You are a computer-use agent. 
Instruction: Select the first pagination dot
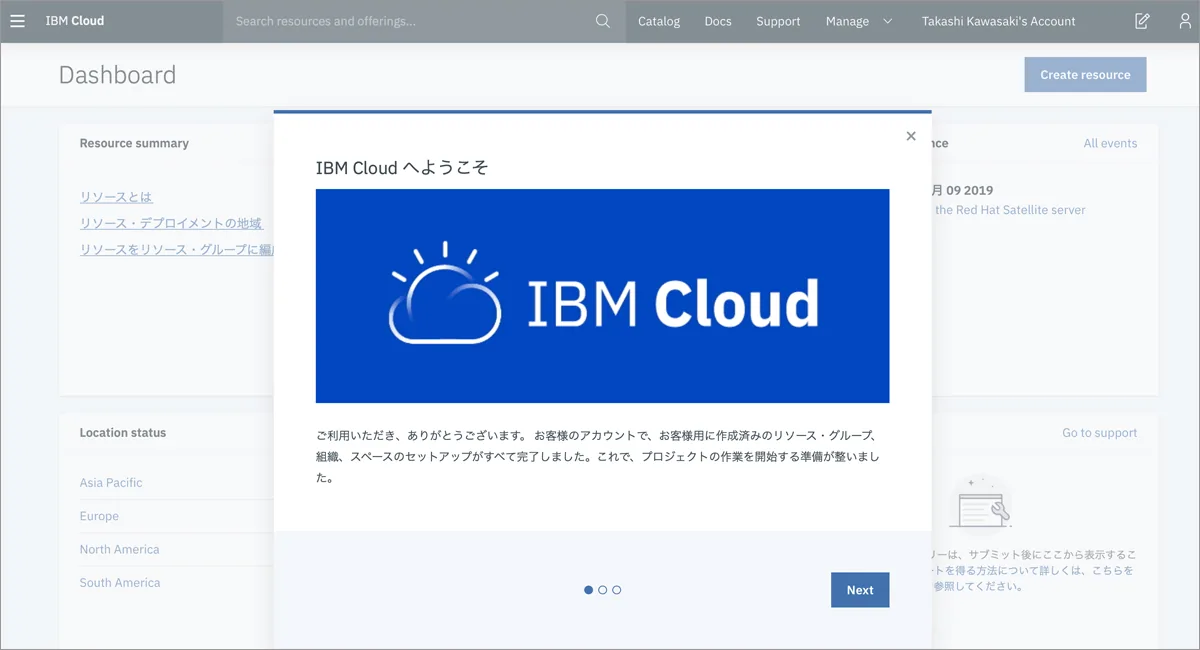pos(589,590)
